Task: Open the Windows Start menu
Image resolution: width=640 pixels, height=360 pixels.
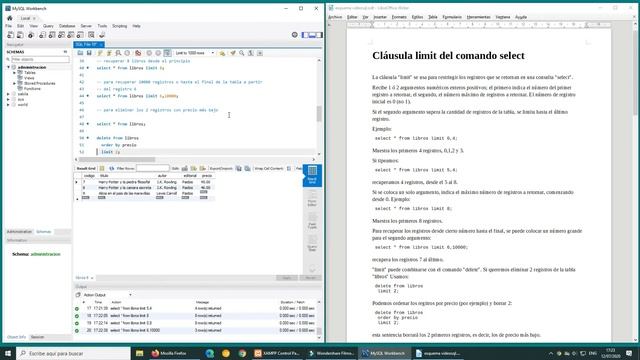Action: click(x=8, y=353)
